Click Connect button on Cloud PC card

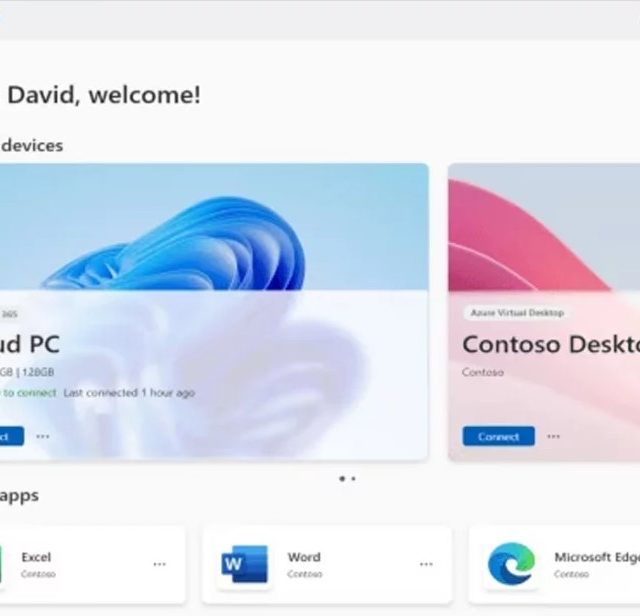11,436
